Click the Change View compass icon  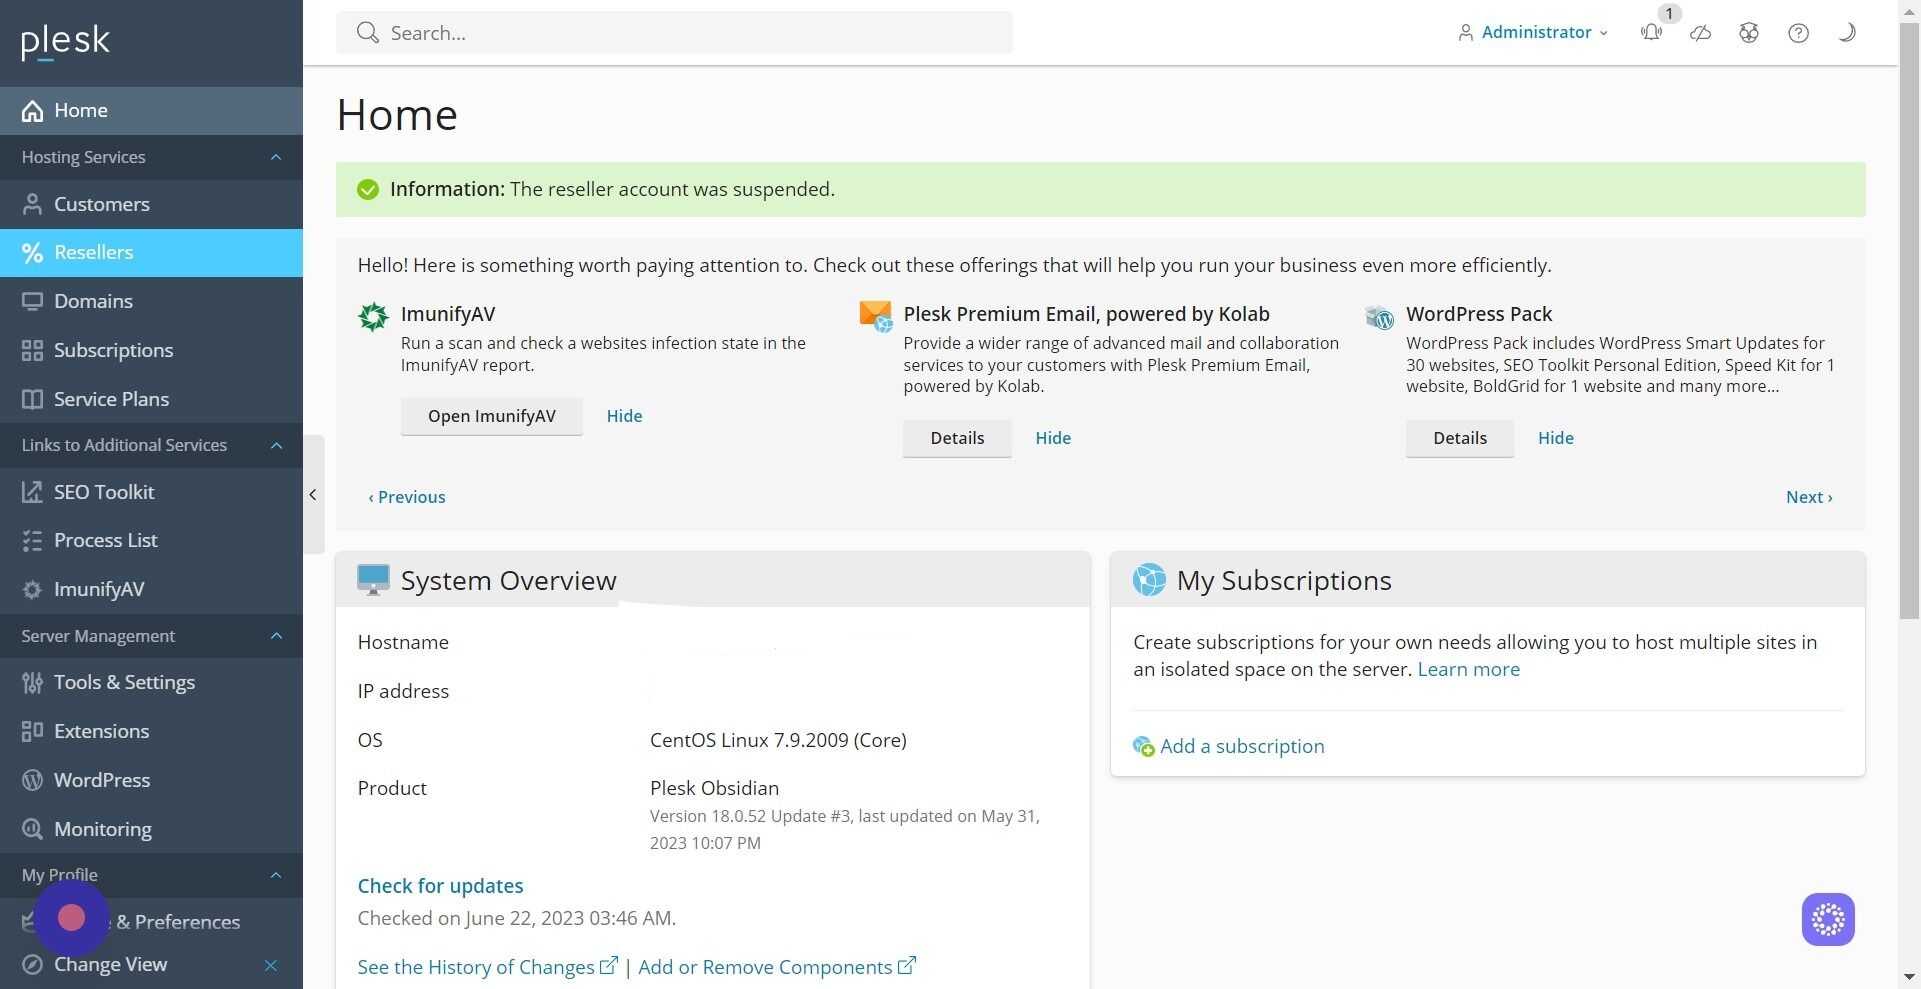[x=32, y=965]
